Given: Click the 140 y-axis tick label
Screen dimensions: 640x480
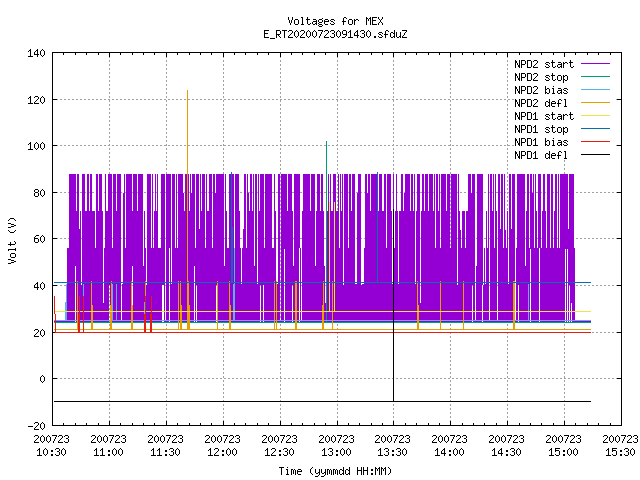Looking at the screenshot, I should pos(36,53).
